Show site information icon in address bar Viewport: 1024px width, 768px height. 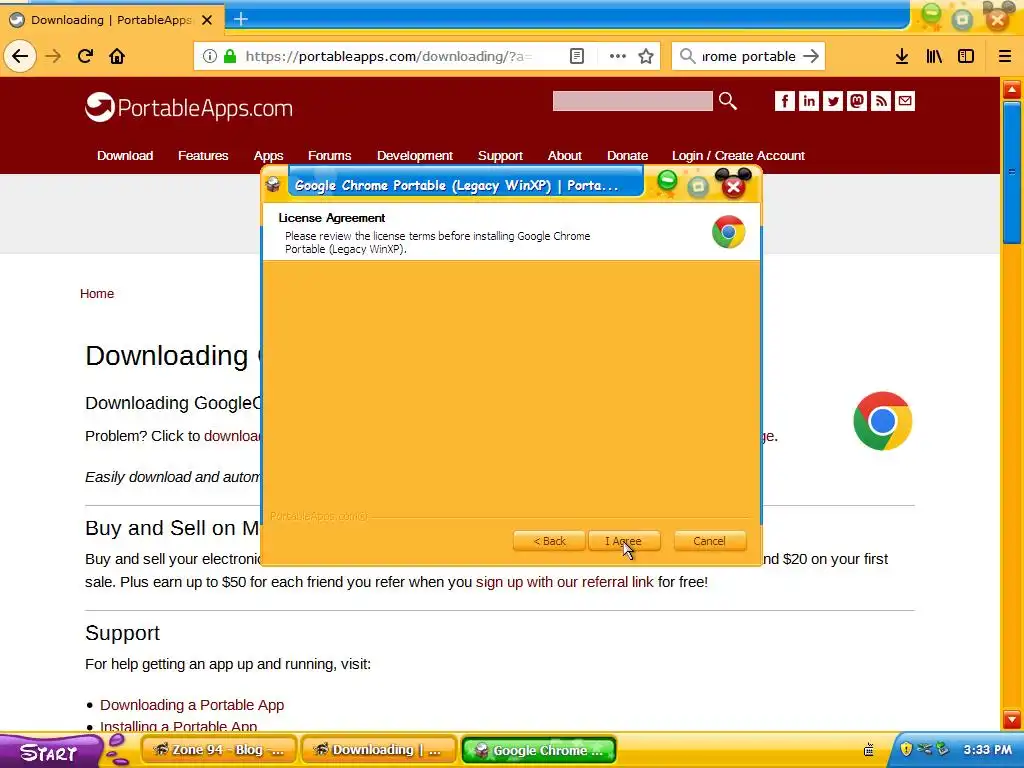coord(210,56)
